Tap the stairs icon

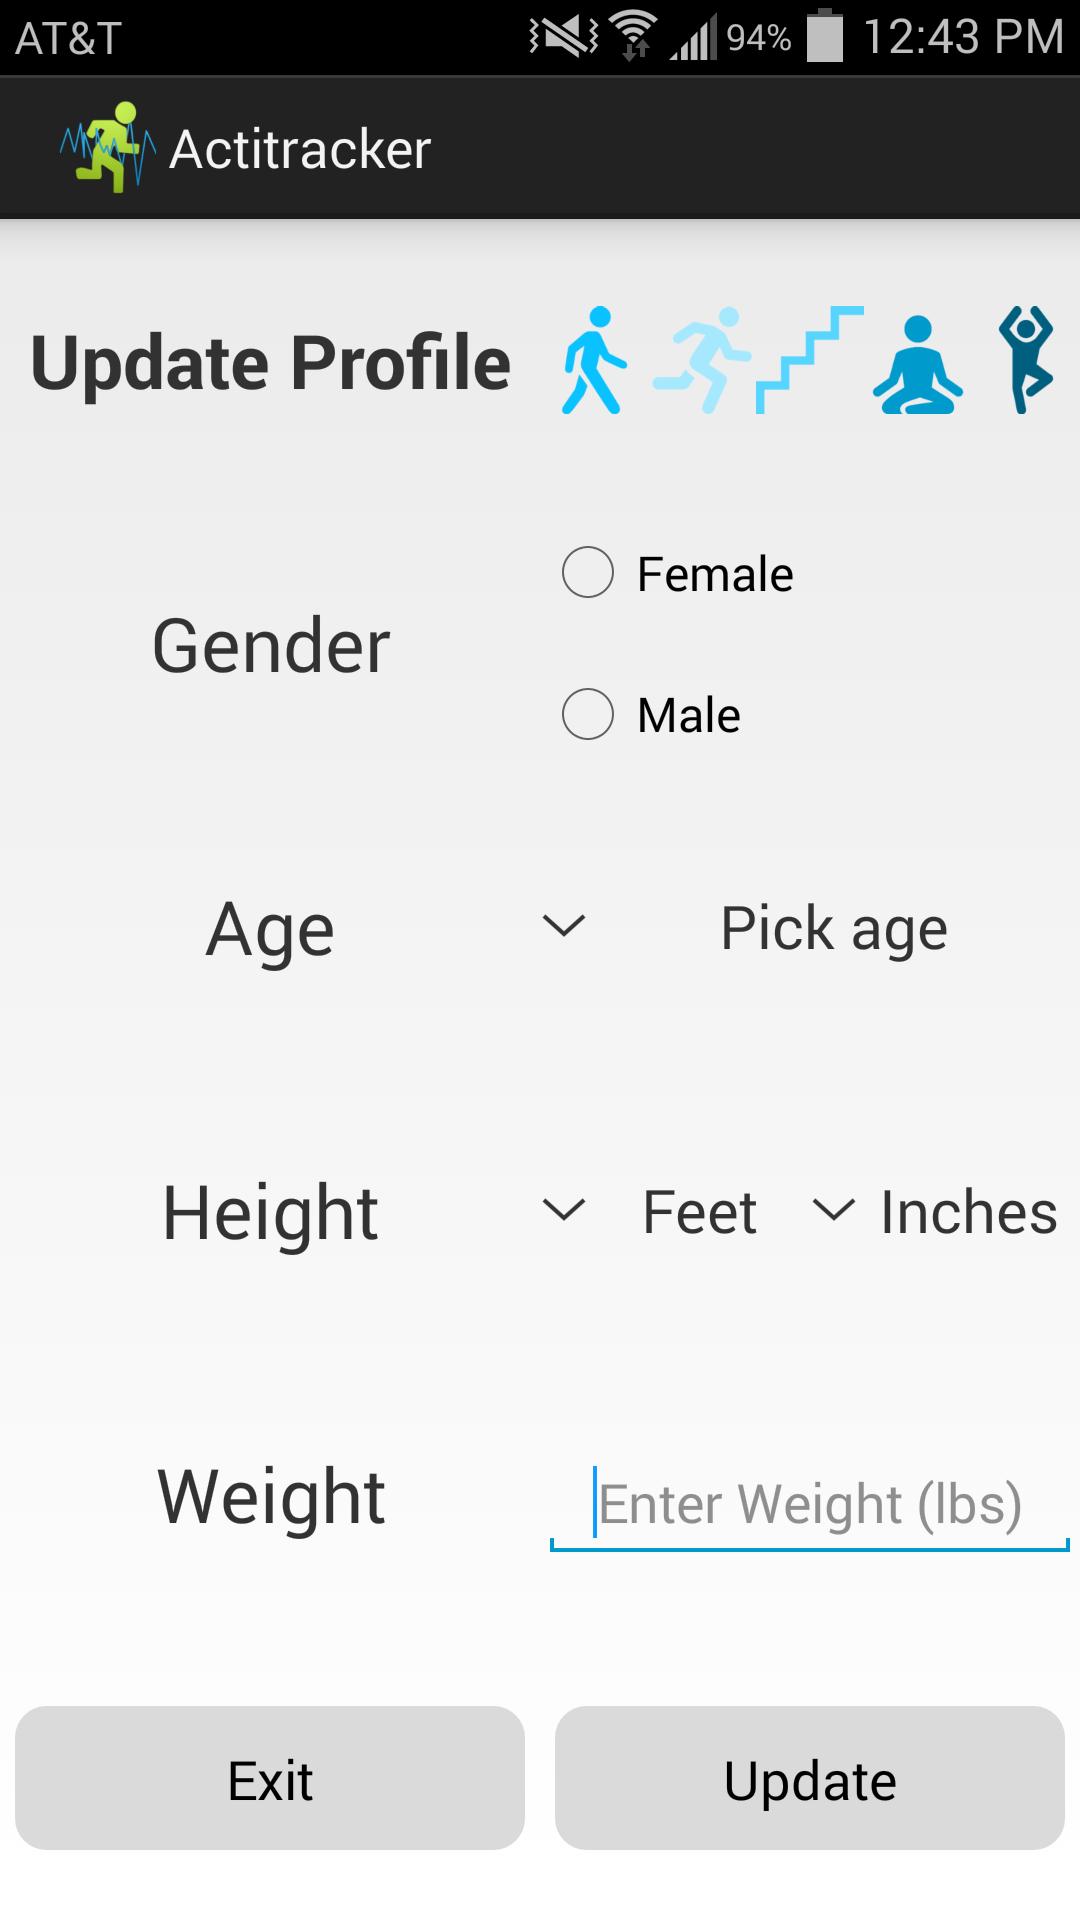click(x=809, y=361)
